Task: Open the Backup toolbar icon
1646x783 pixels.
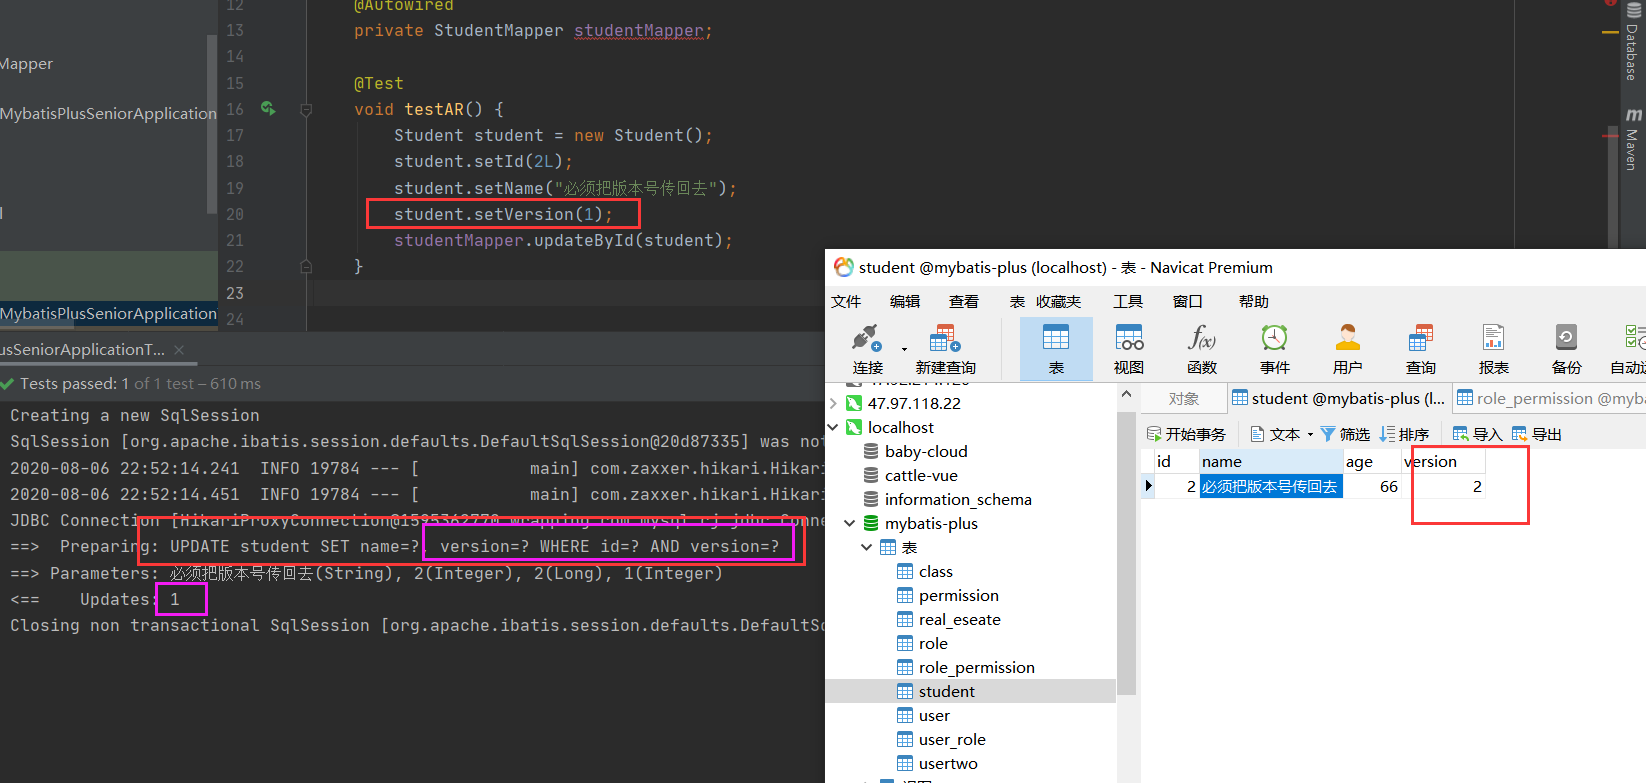Action: tap(1567, 349)
